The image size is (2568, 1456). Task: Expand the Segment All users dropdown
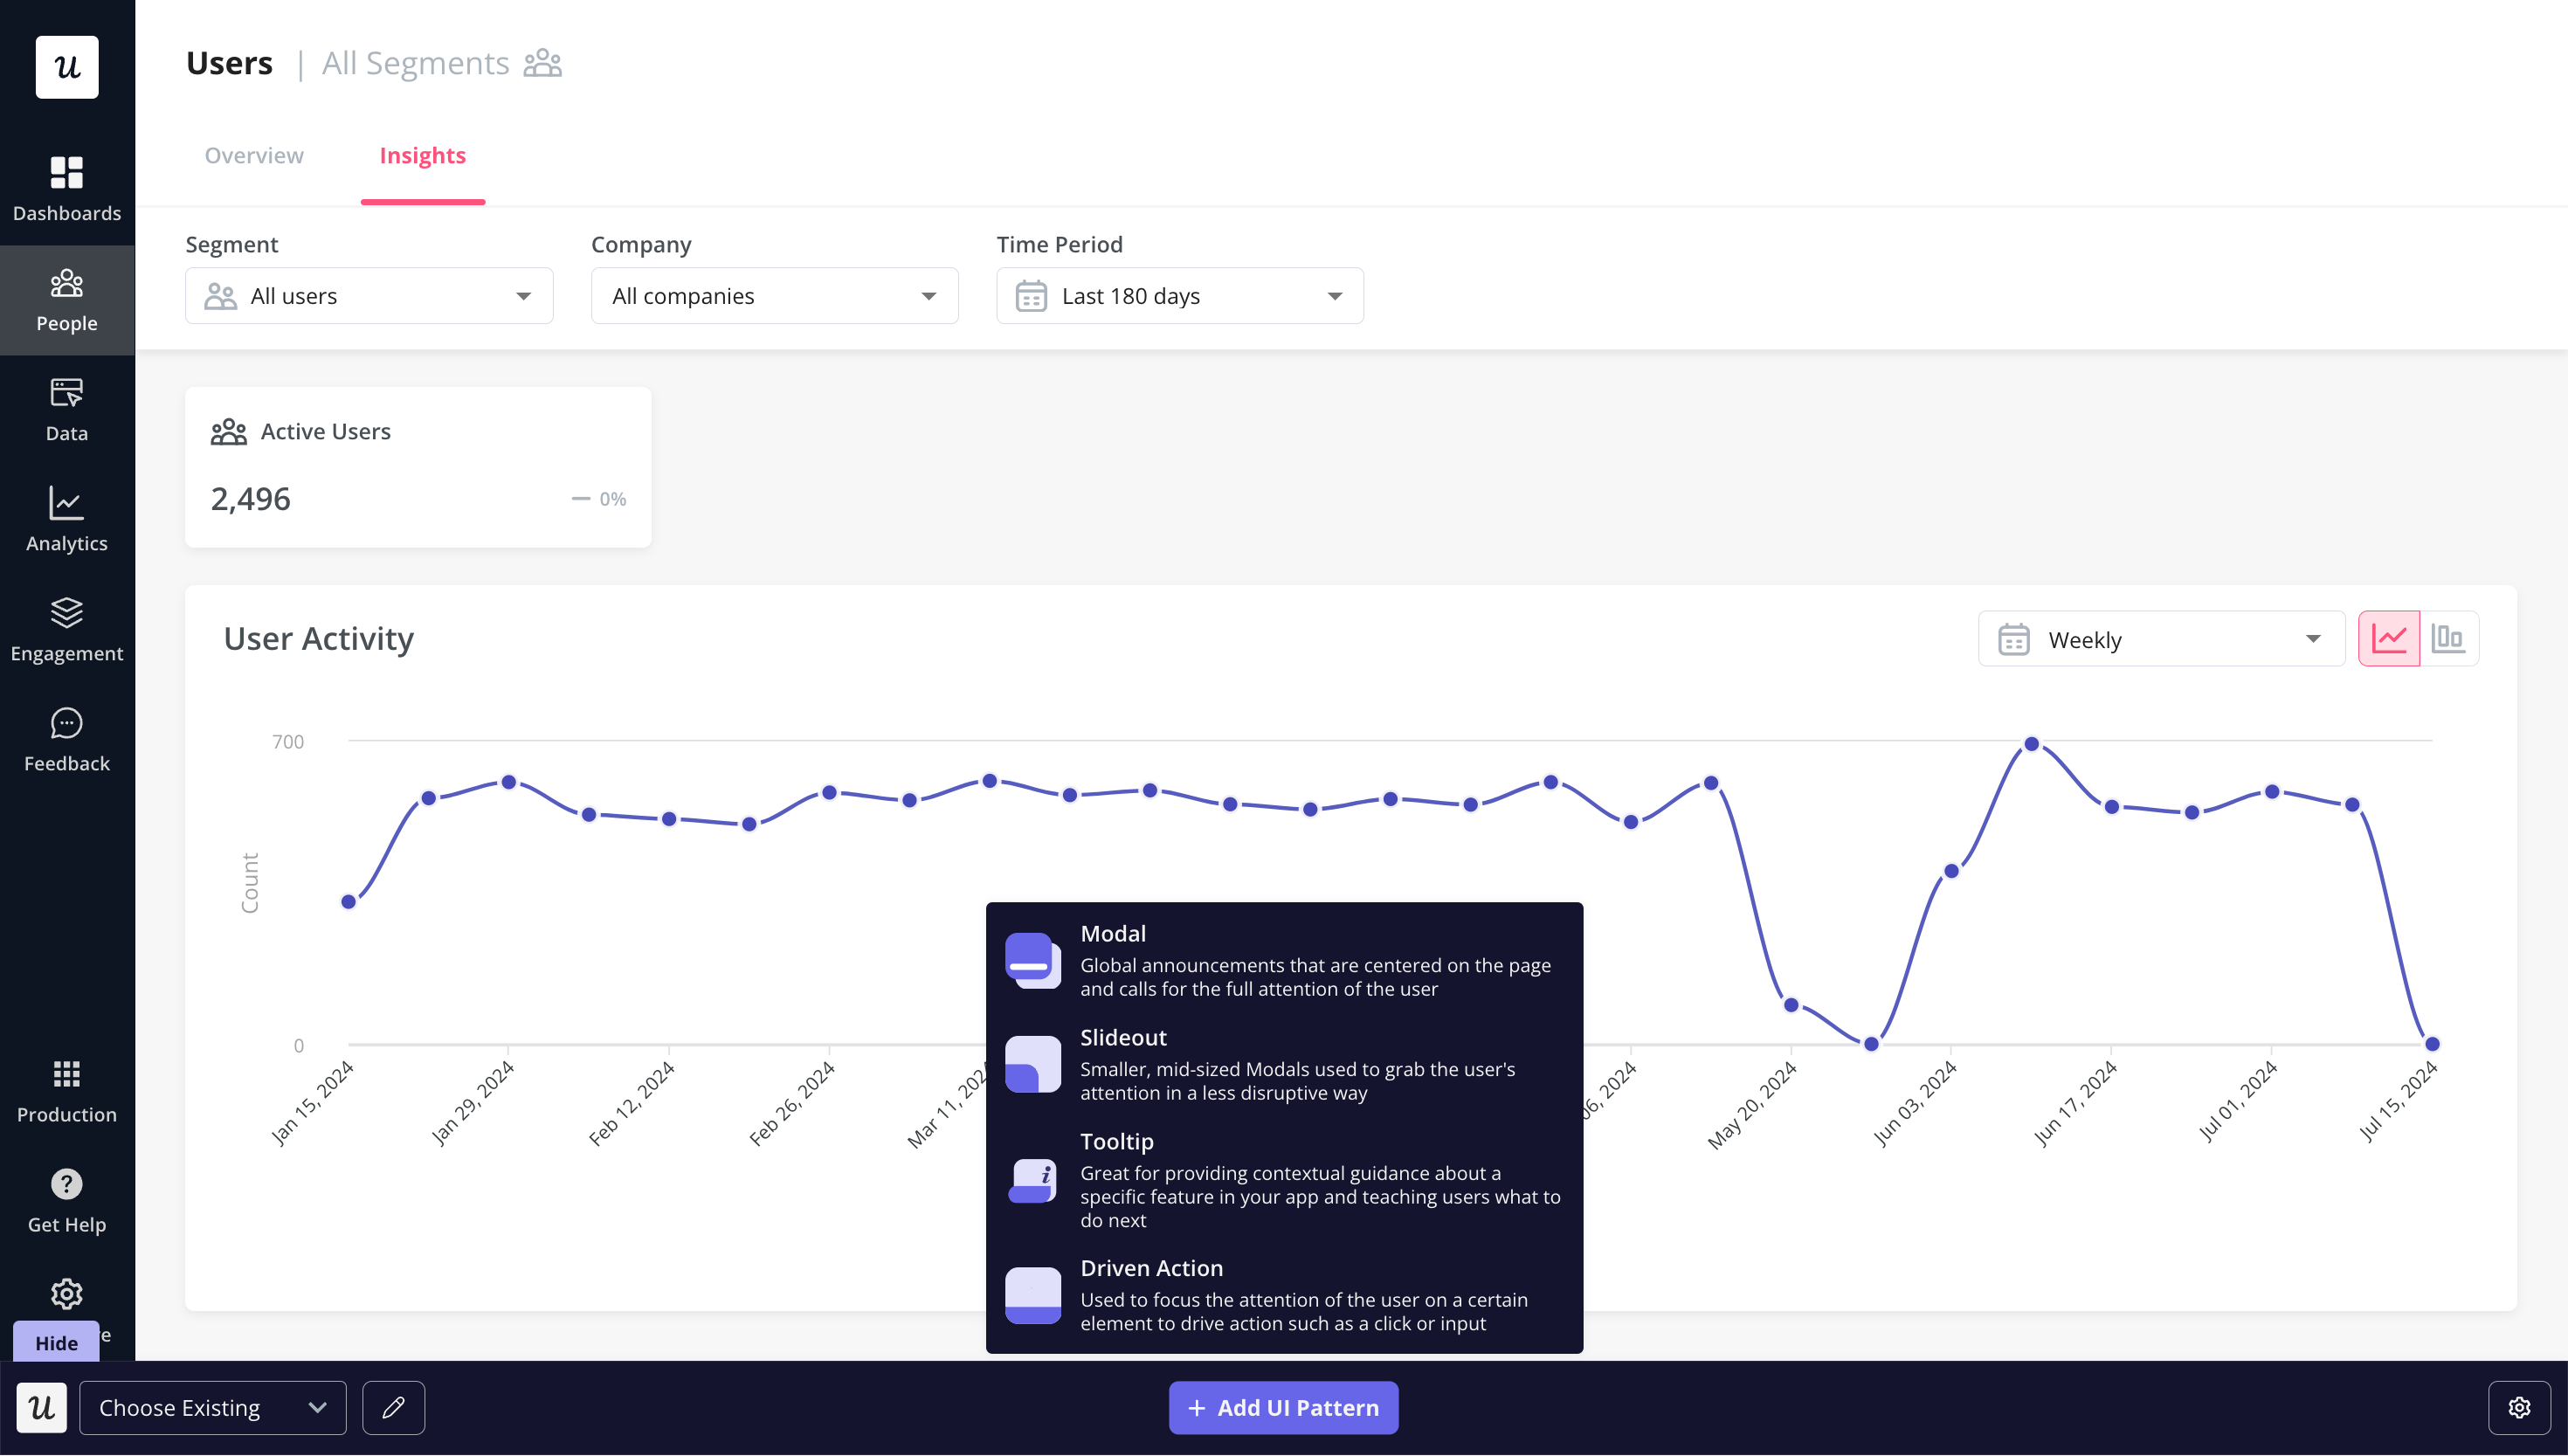click(x=369, y=296)
